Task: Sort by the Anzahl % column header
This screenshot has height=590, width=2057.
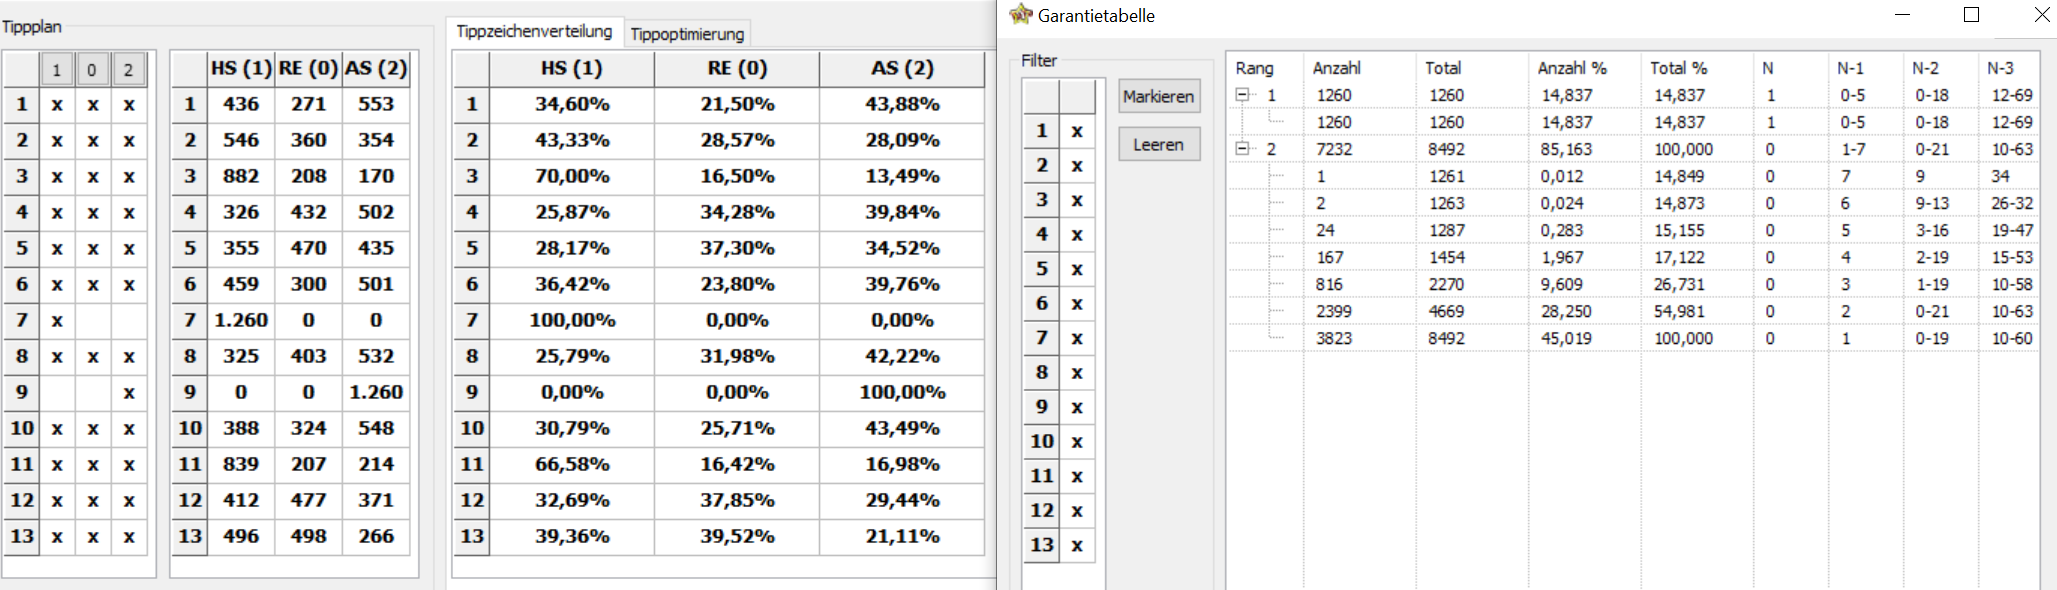Action: click(x=1572, y=68)
